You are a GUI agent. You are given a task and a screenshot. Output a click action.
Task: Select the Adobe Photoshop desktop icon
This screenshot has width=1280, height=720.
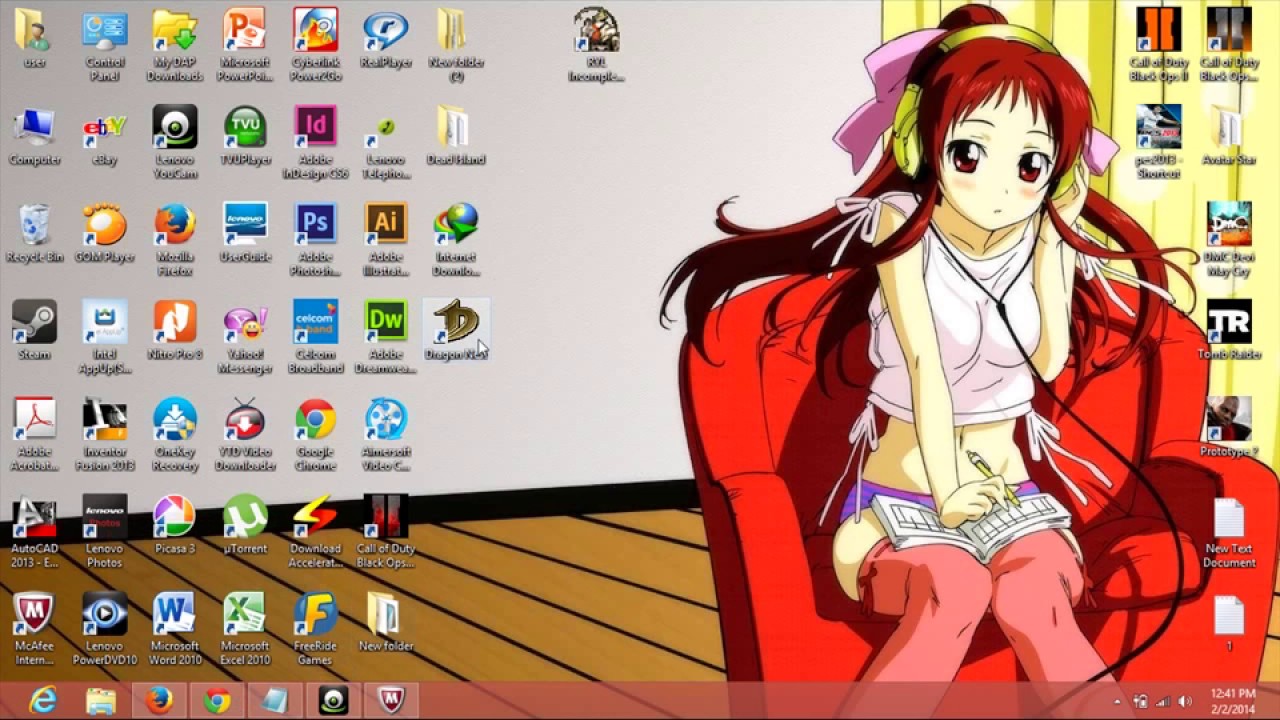click(315, 240)
